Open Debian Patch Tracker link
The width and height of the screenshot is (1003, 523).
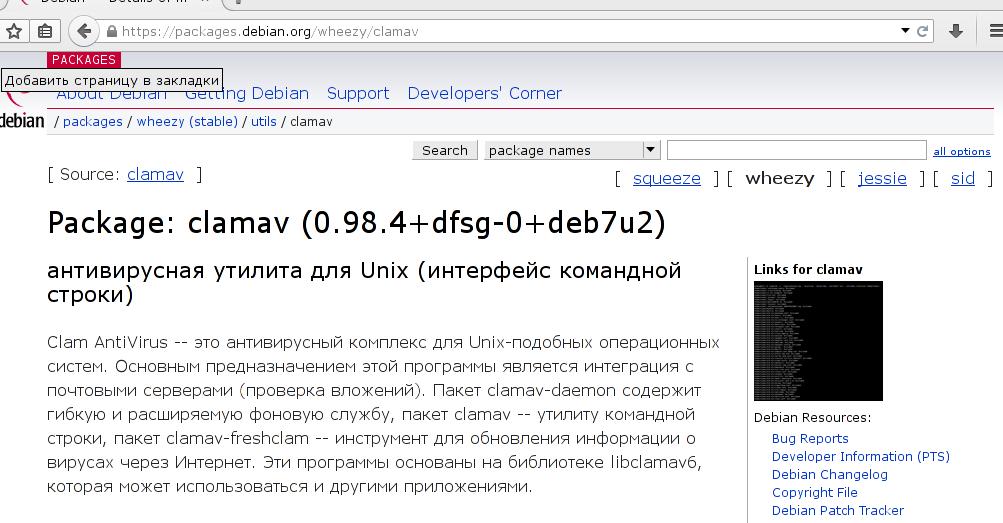837,510
